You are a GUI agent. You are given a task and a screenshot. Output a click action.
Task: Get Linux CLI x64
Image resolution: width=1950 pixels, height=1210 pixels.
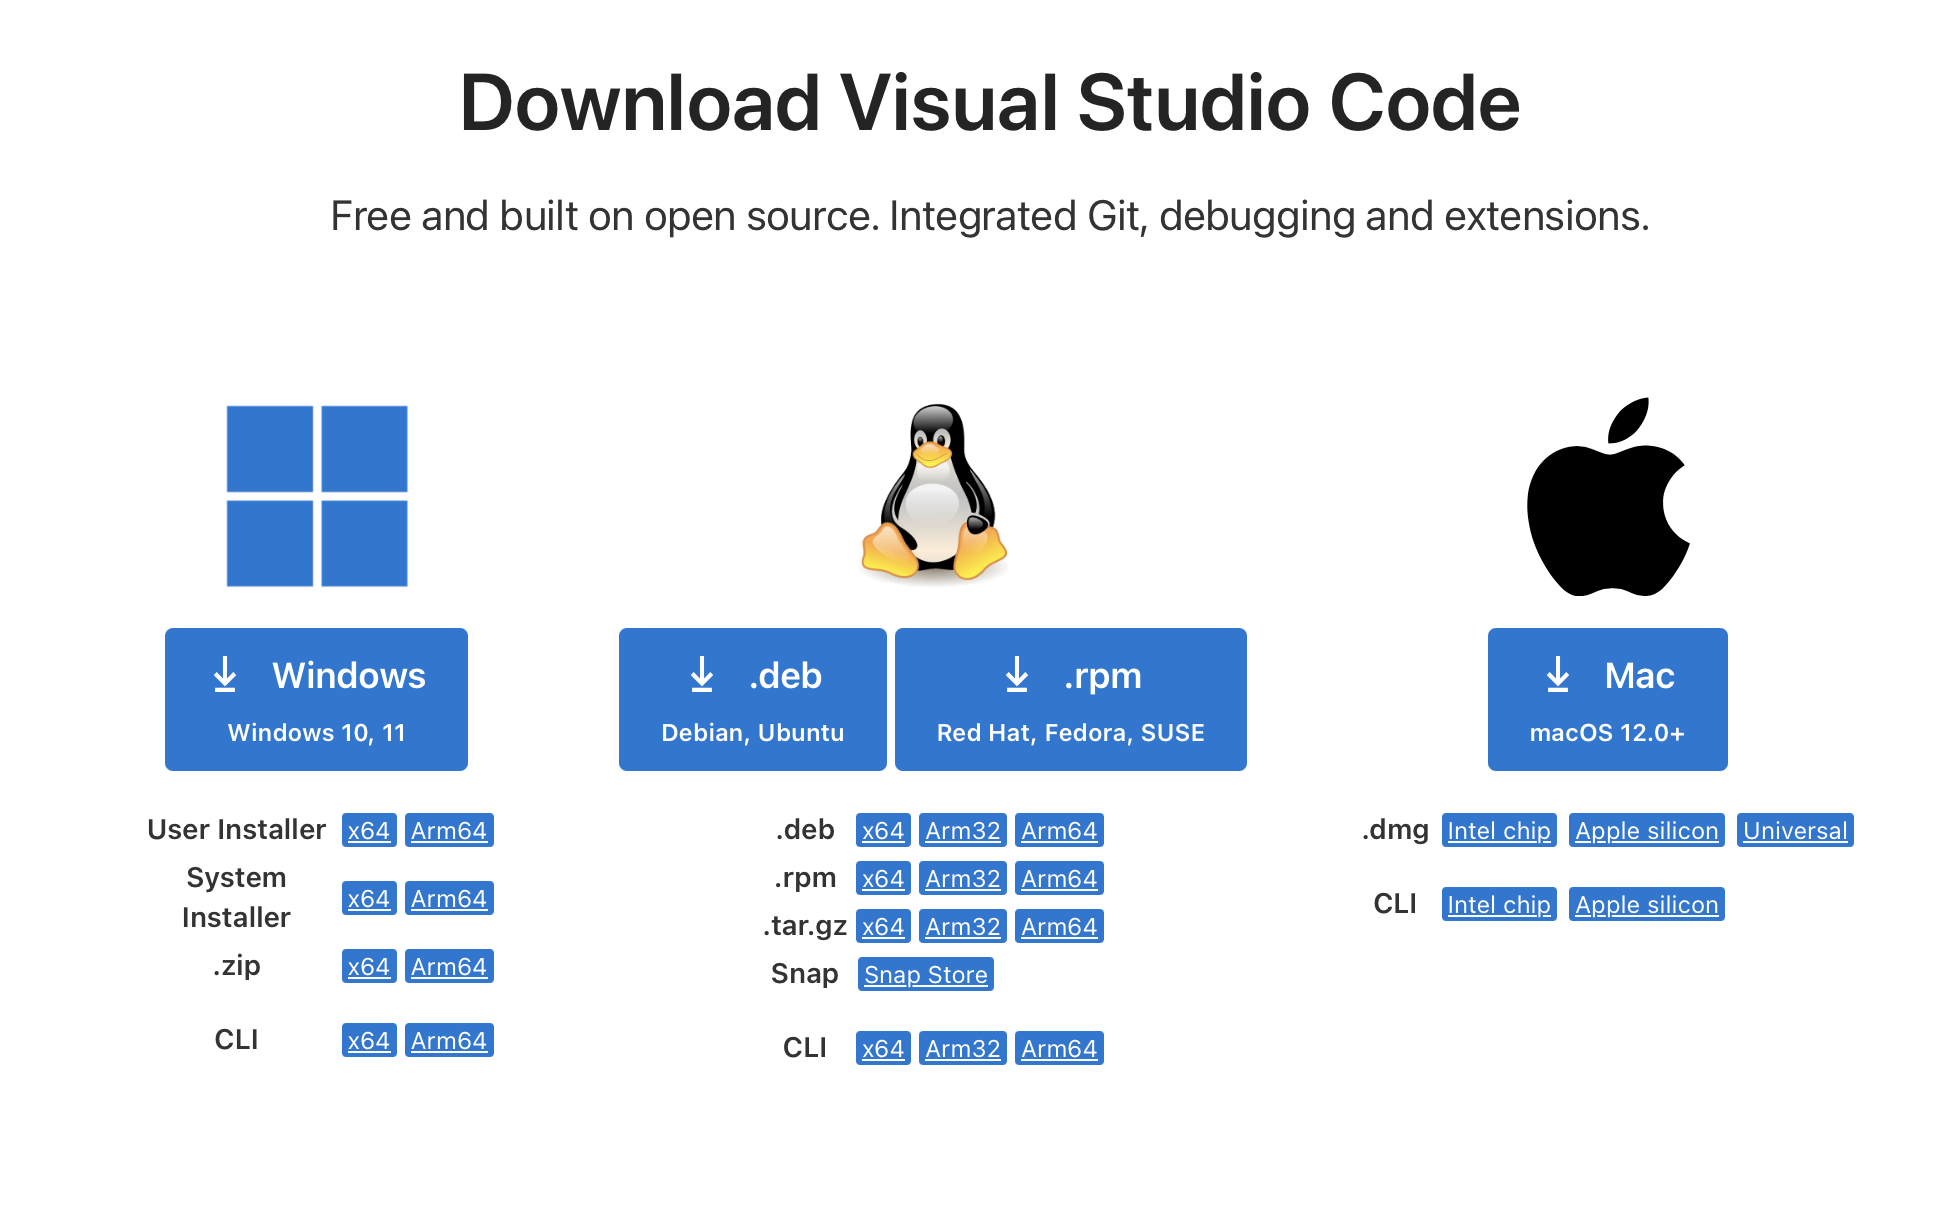[883, 1048]
